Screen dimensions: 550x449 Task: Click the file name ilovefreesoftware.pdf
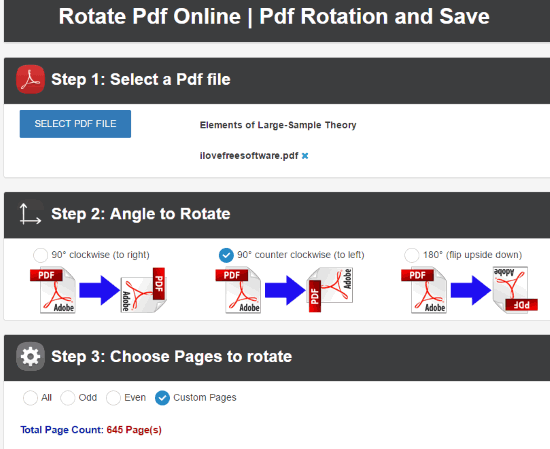tap(249, 156)
